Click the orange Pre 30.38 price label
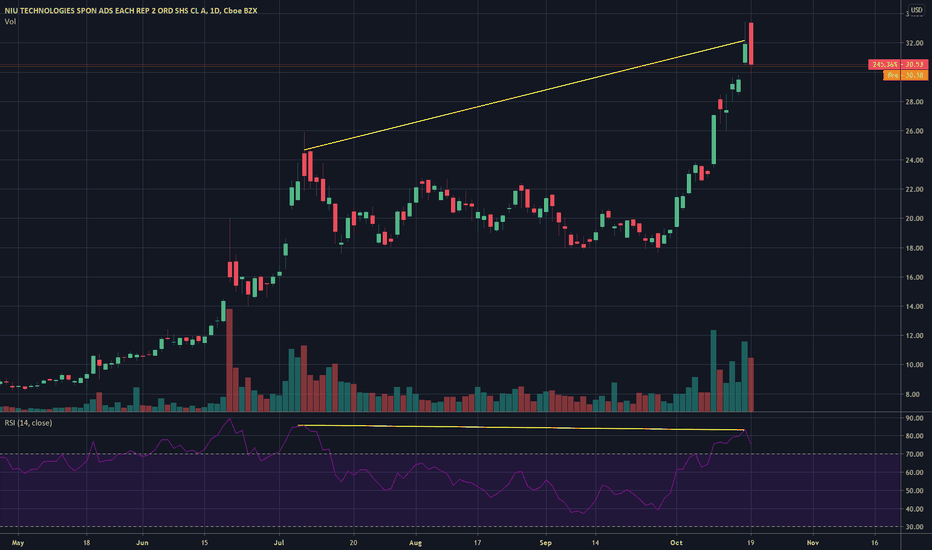Viewport: 932px width, 550px height. [x=905, y=76]
